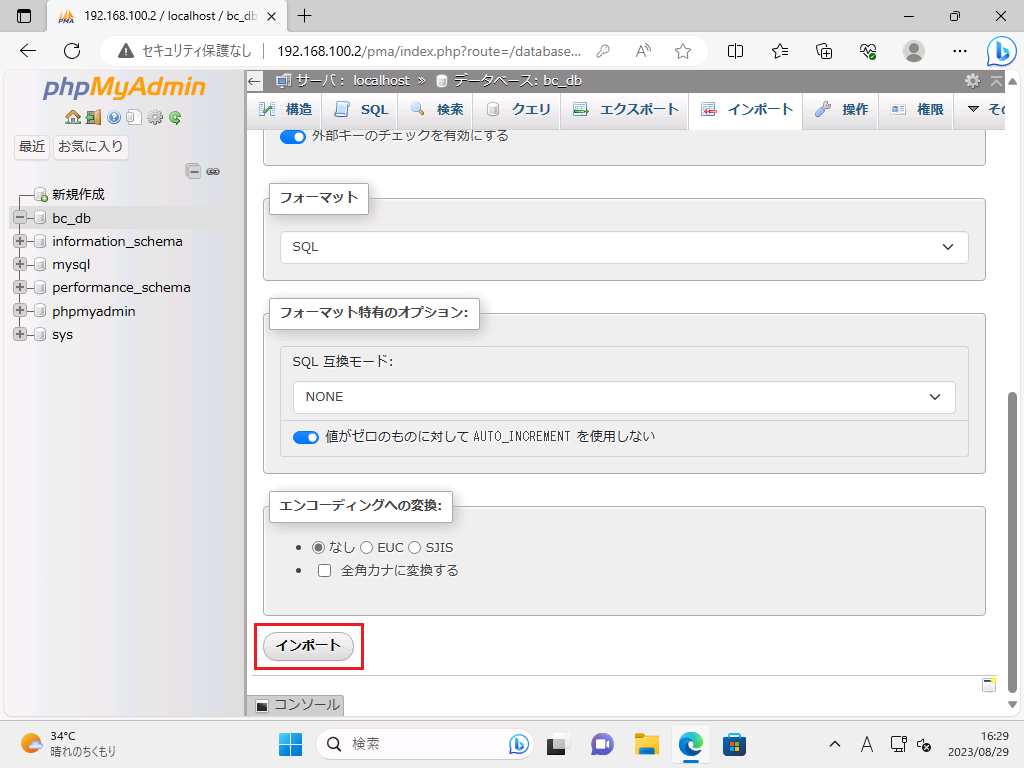Open the phpMyAdmin documentation help icon
Viewport: 1024px width, 768px height.
click(114, 117)
